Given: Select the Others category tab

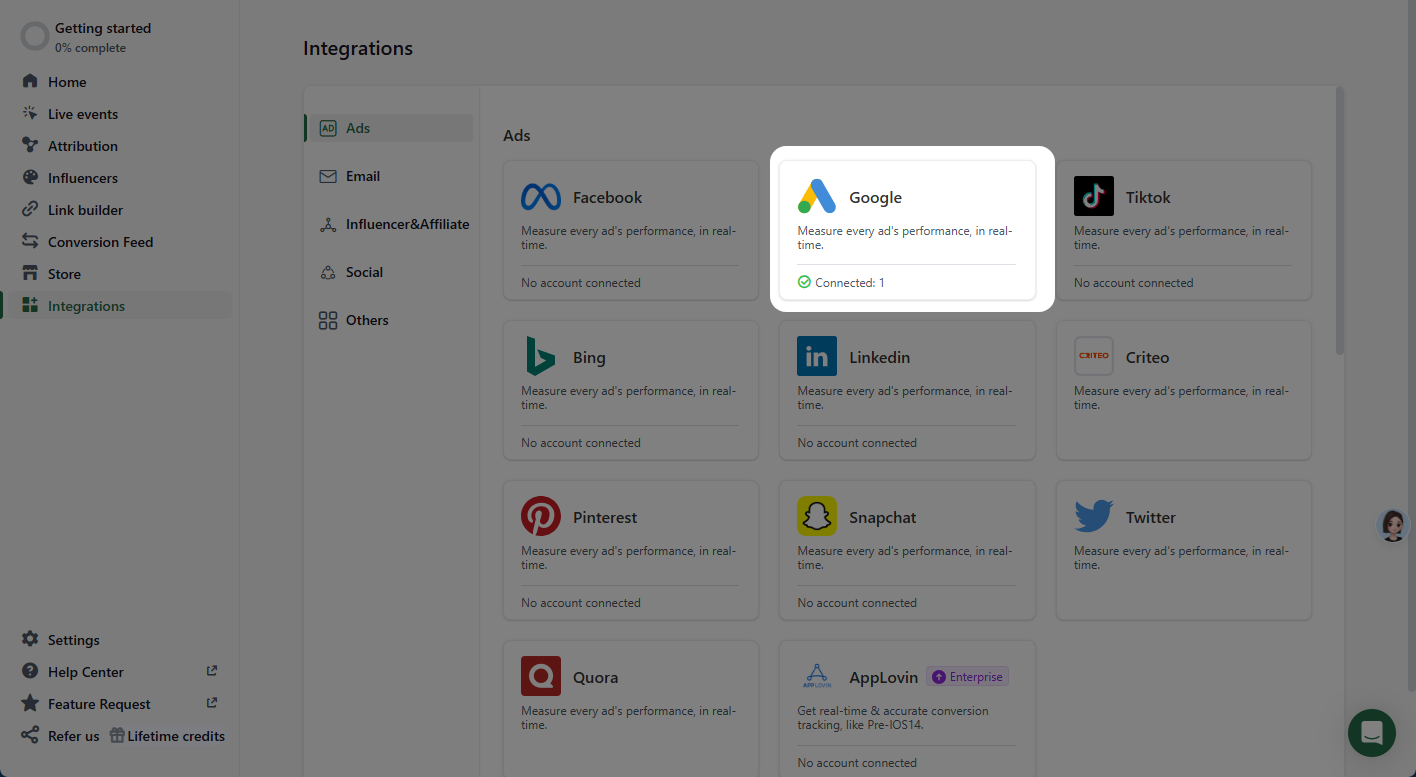Looking at the screenshot, I should point(391,320).
